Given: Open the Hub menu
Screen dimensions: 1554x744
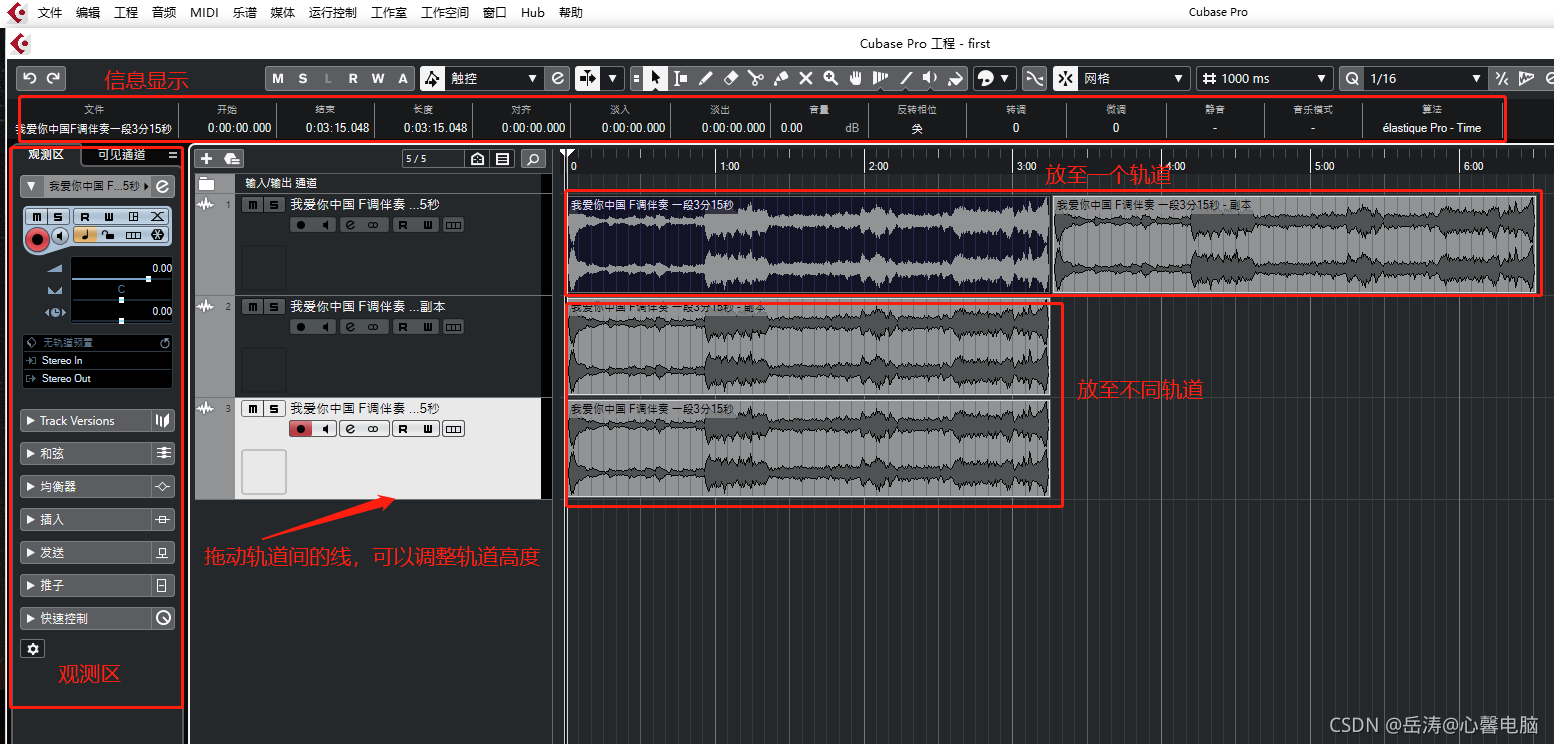Looking at the screenshot, I should [533, 13].
